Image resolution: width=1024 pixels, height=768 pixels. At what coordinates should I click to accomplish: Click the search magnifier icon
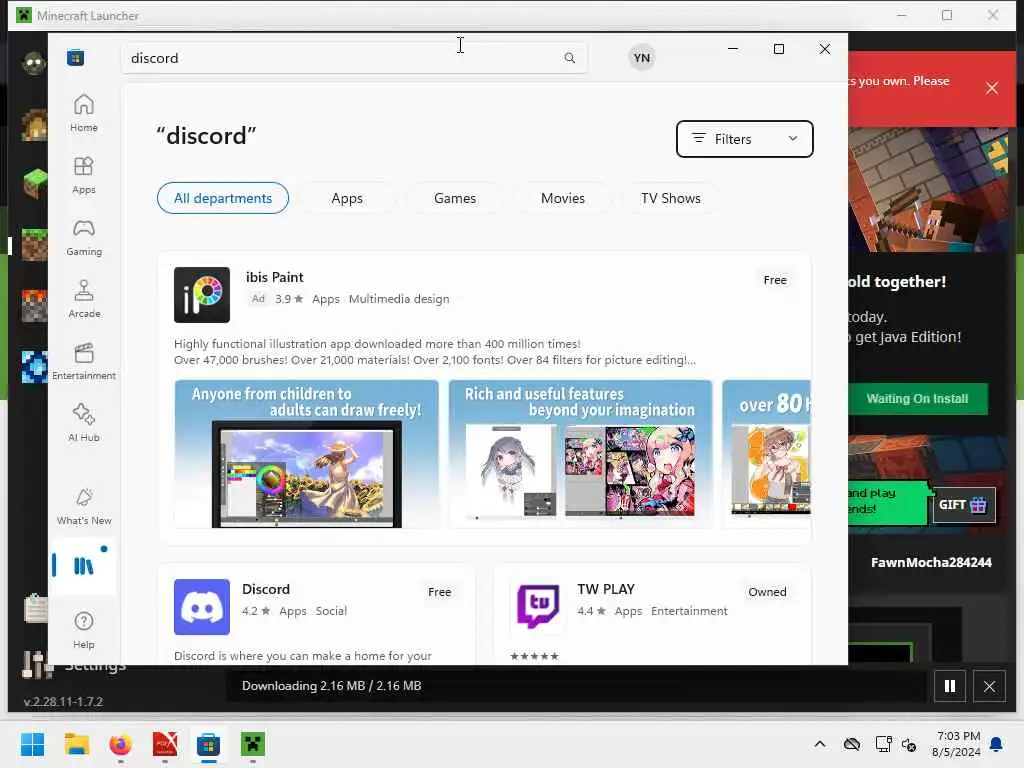(569, 58)
